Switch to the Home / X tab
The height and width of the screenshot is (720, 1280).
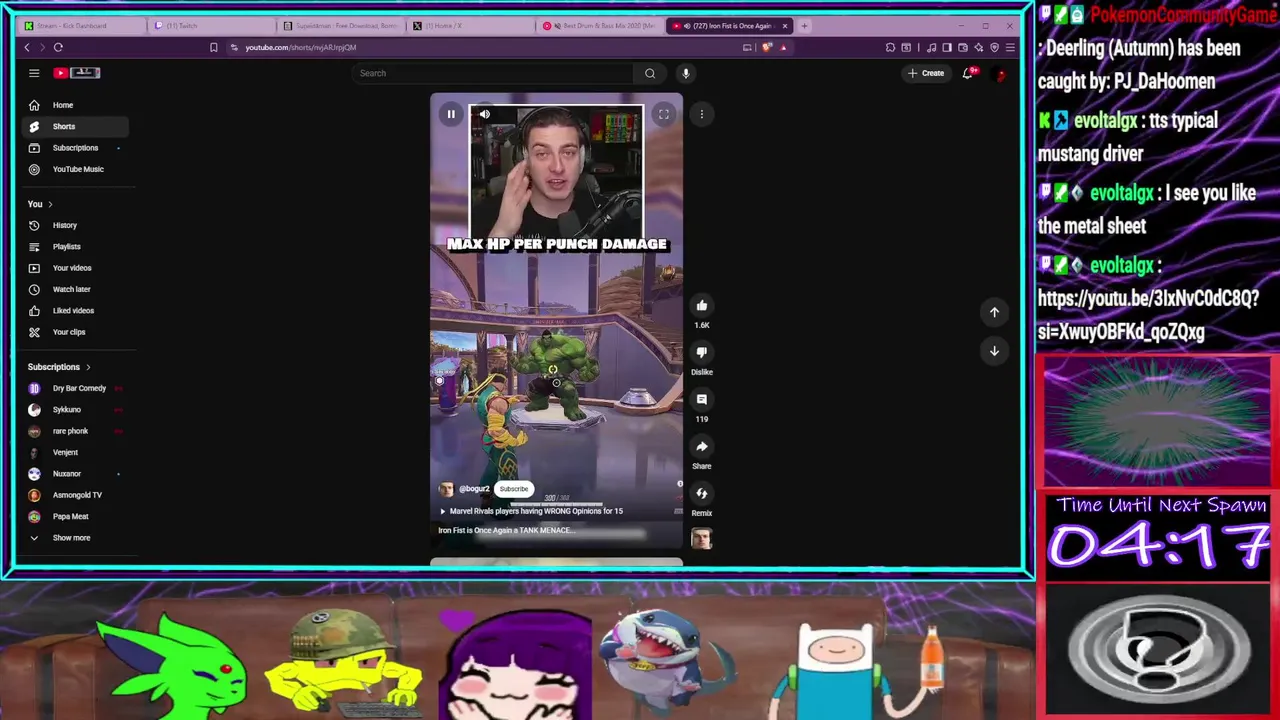[x=470, y=26]
